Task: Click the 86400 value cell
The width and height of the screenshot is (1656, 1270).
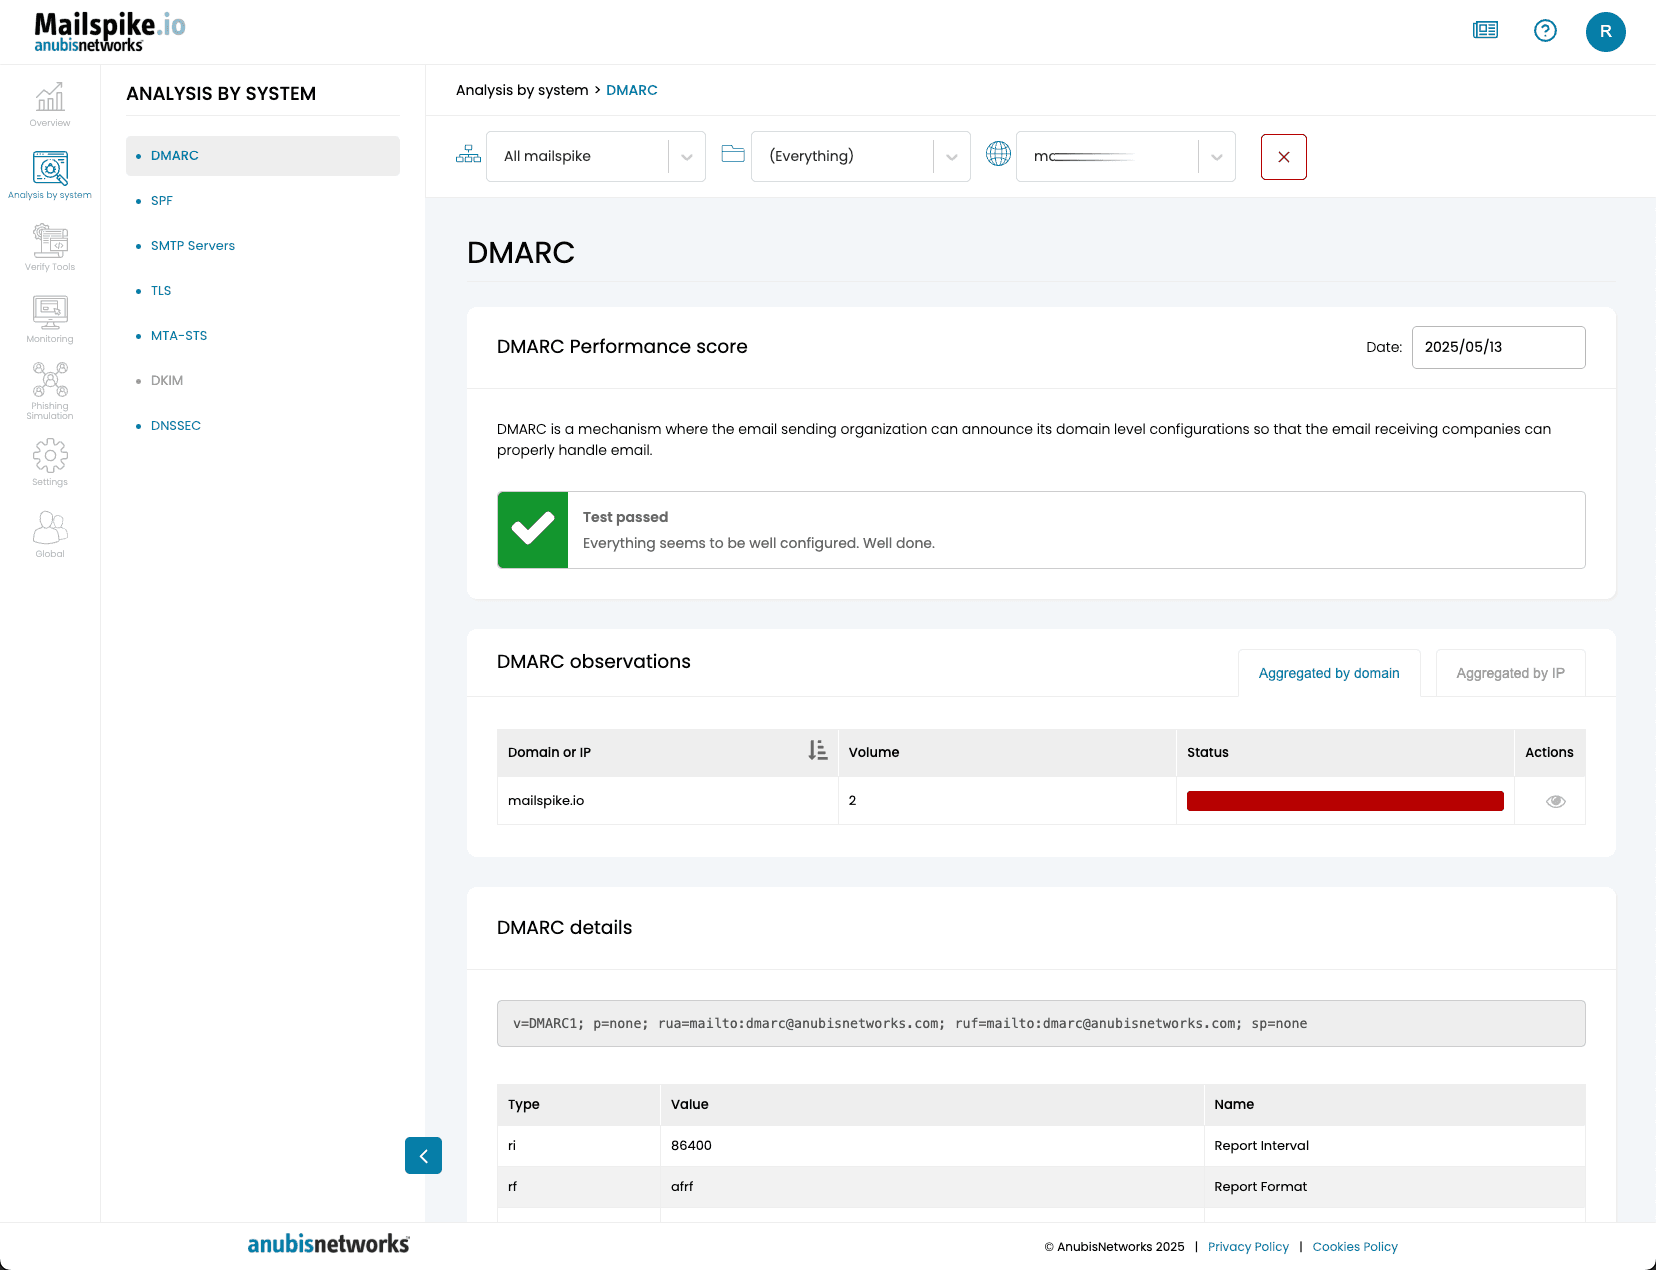Action: (x=931, y=1146)
